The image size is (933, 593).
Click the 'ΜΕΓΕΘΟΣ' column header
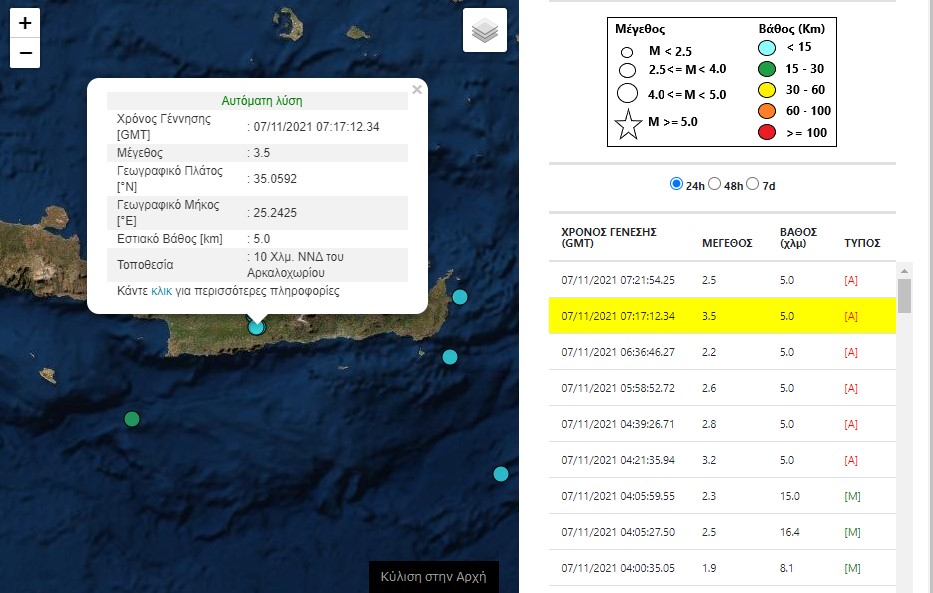727,242
